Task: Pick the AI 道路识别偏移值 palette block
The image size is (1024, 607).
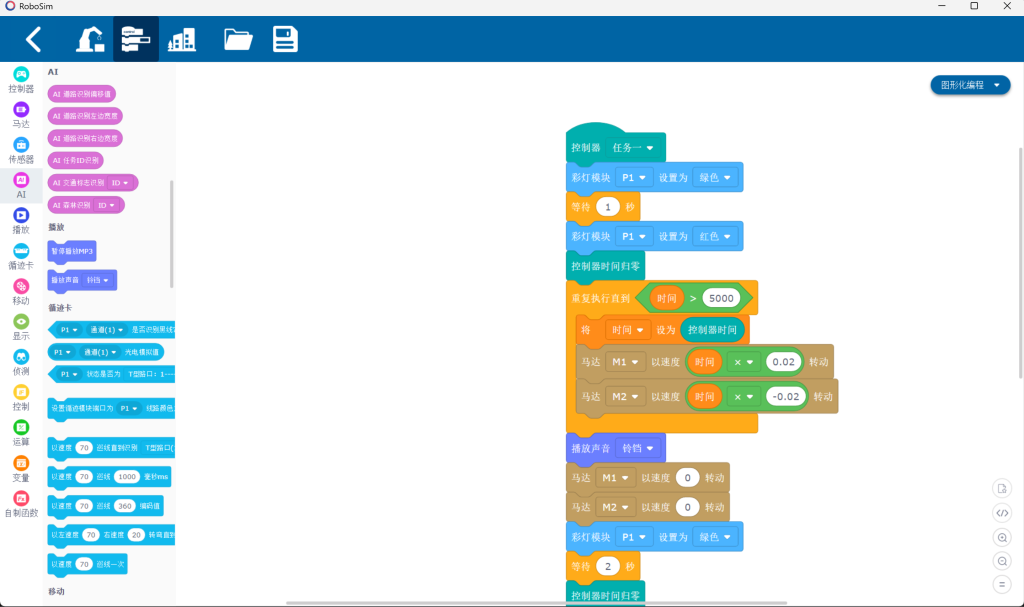Action: click(82, 94)
